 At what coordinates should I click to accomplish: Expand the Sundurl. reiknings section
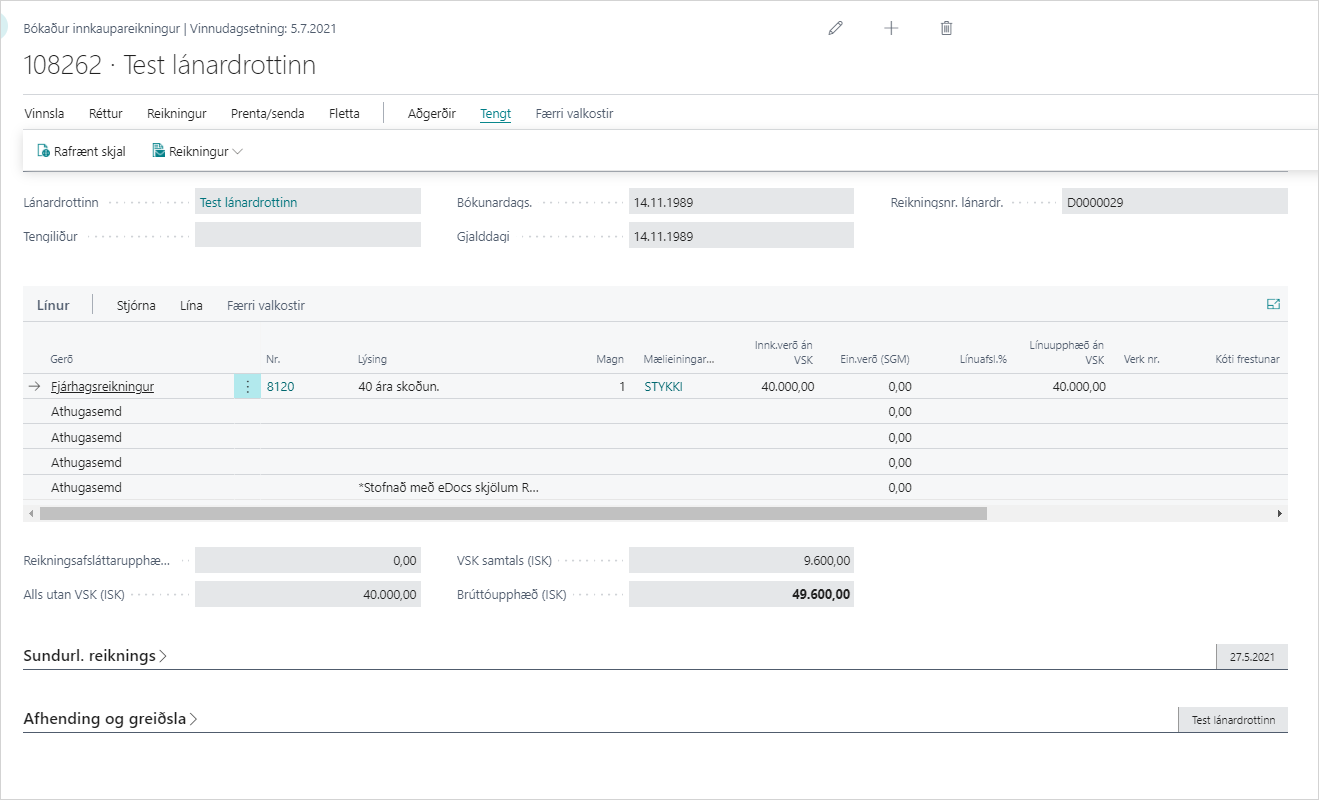tap(95, 656)
